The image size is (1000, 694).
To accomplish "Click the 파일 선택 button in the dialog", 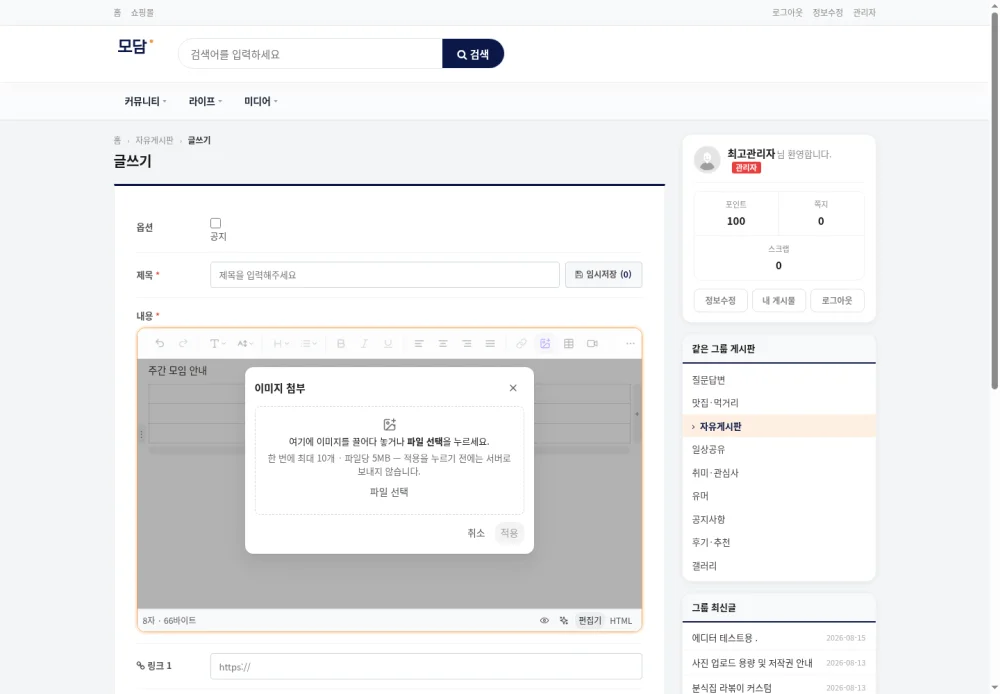I will pyautogui.click(x=389, y=492).
